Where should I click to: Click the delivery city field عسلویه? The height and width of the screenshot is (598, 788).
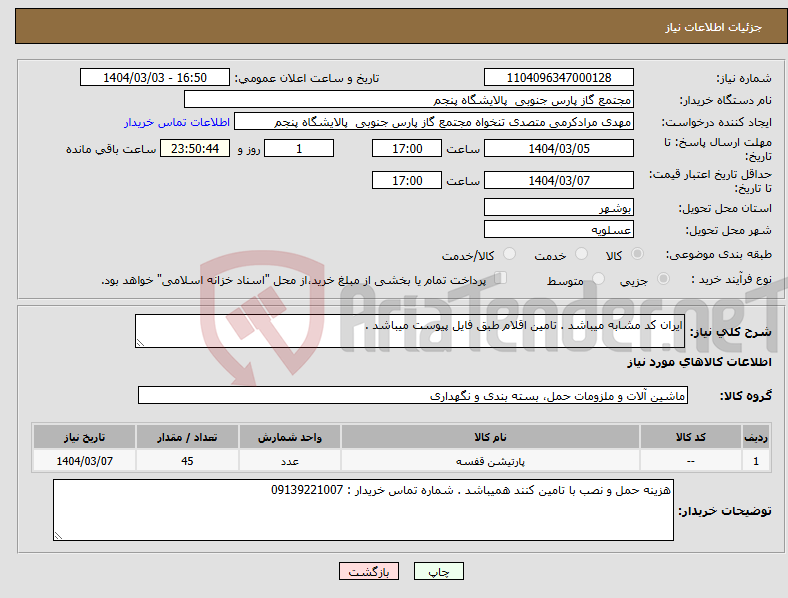click(559, 229)
